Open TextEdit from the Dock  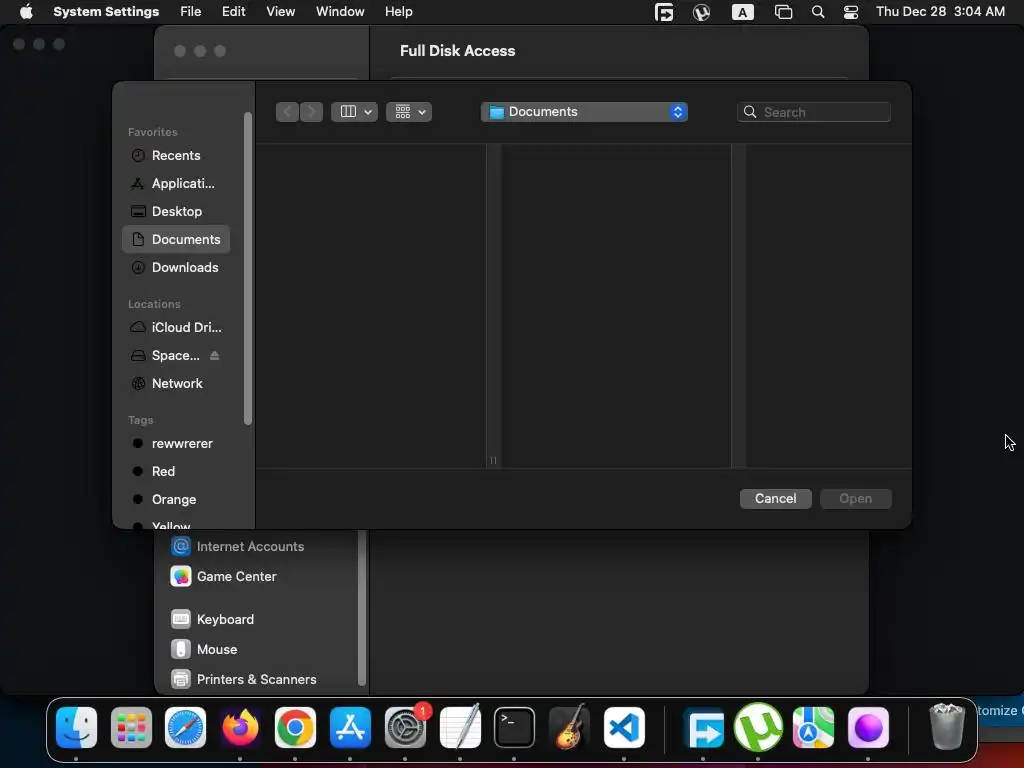pos(460,726)
